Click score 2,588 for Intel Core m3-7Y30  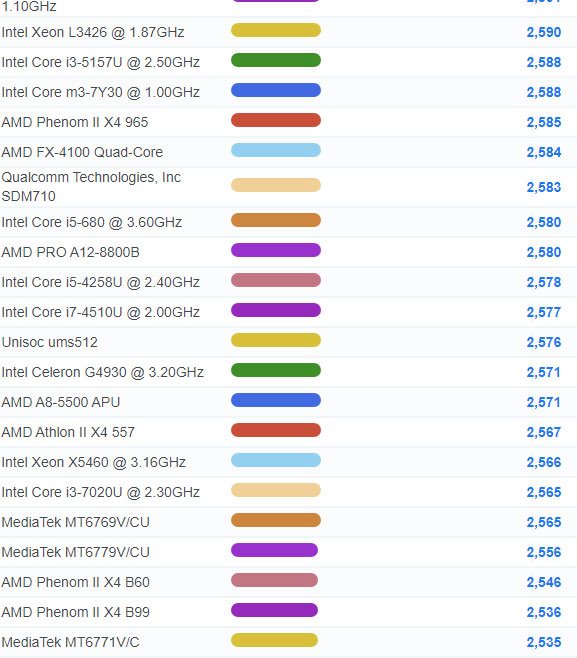click(x=544, y=92)
